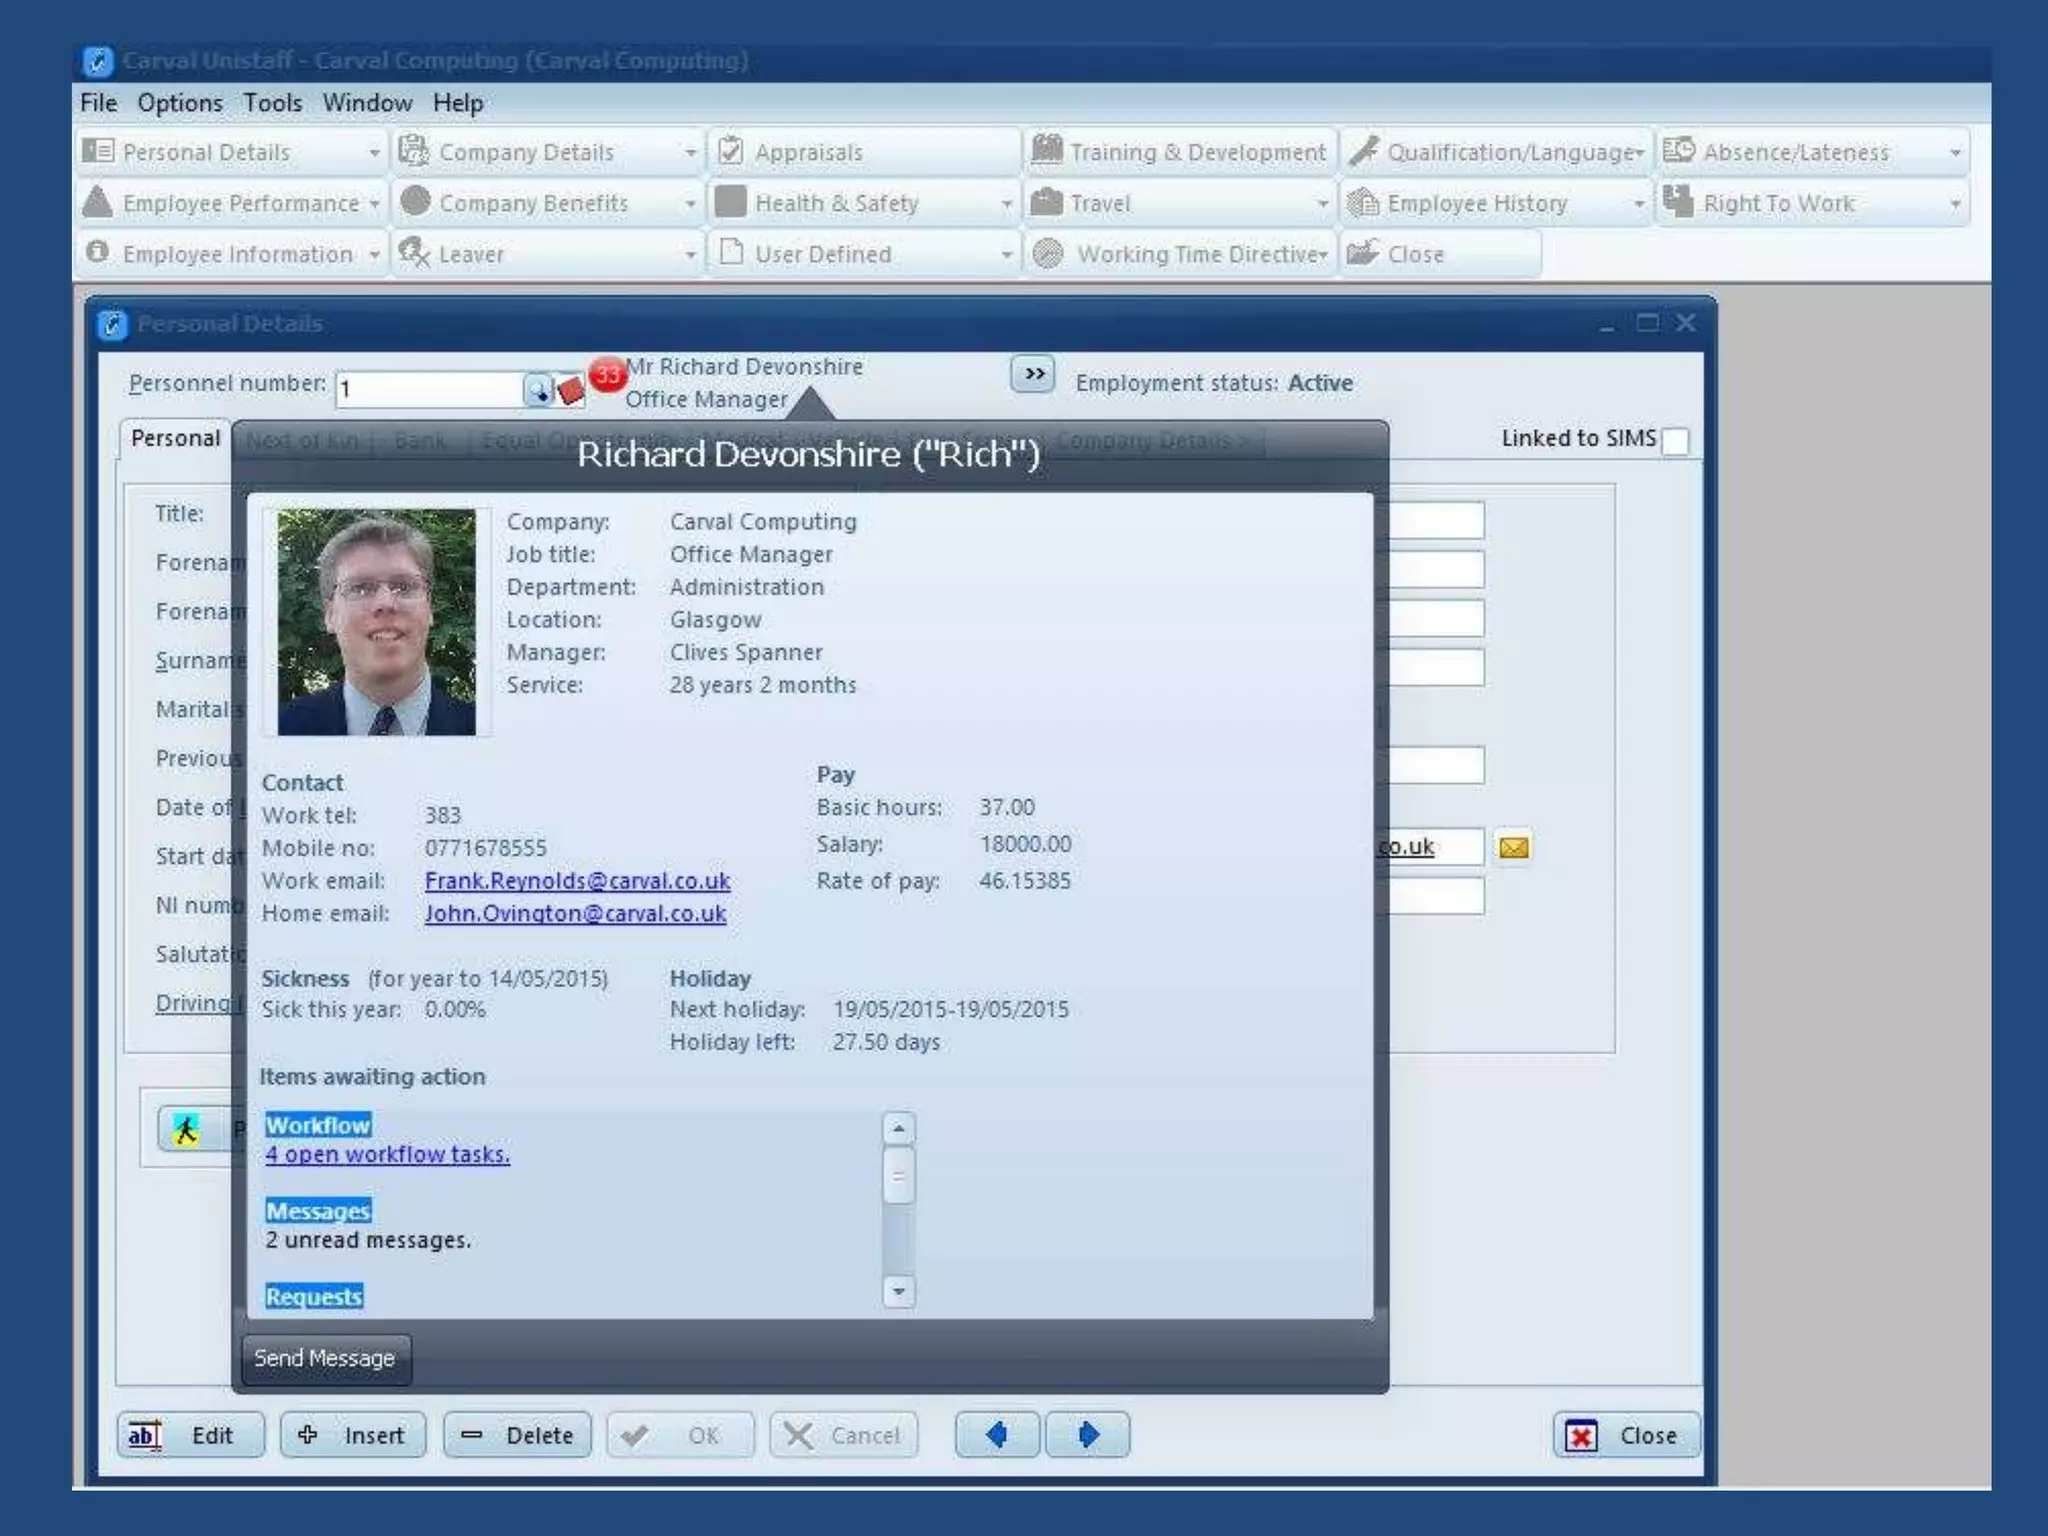Expand the Health & Safety dropdown arrow
Image resolution: width=2048 pixels, height=1536 pixels.
(x=1006, y=204)
